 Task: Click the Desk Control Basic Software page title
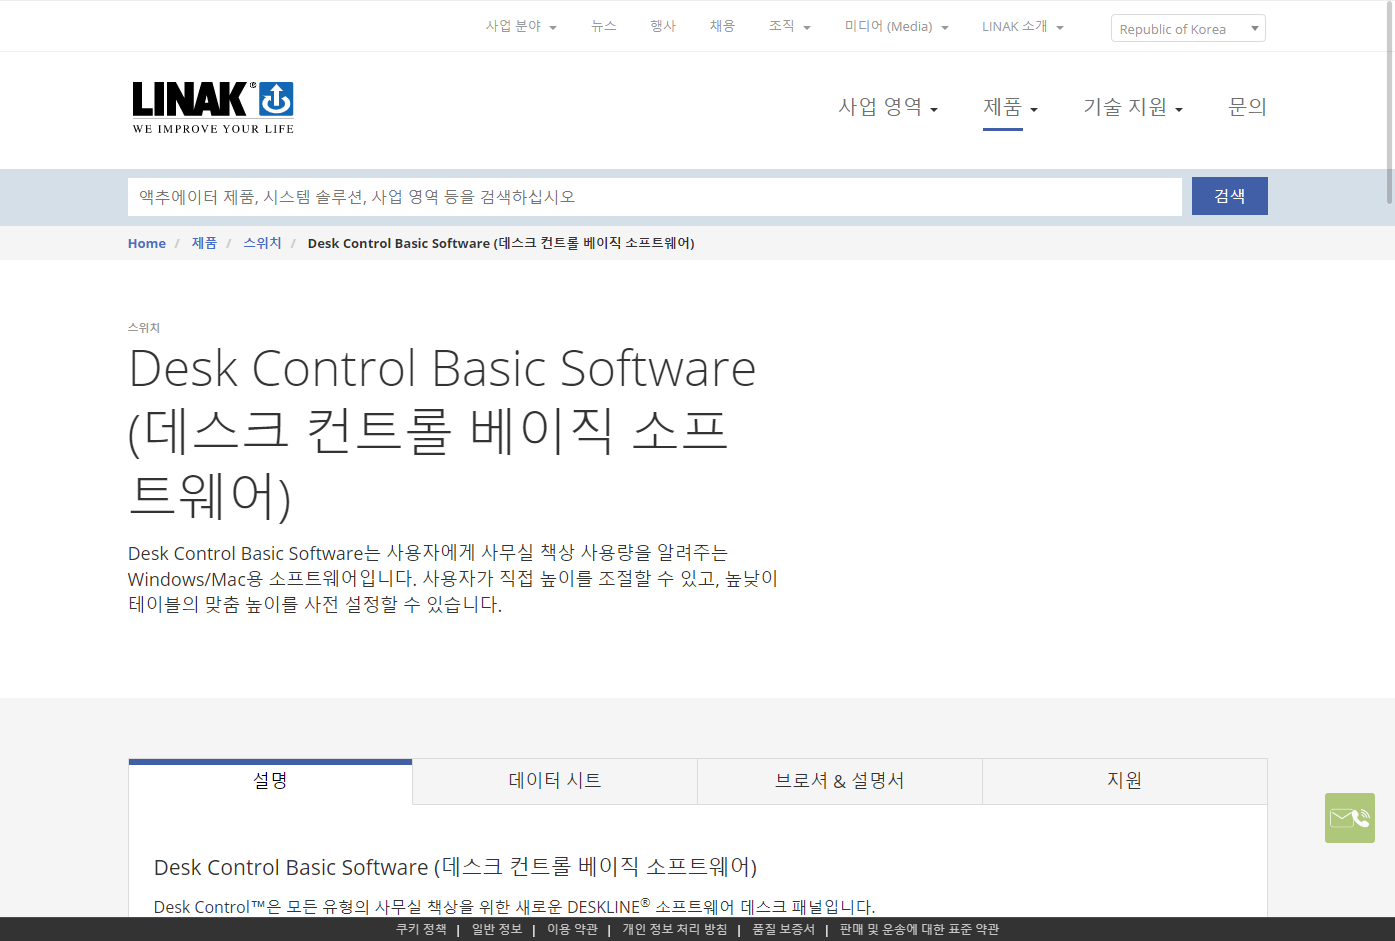(x=442, y=432)
